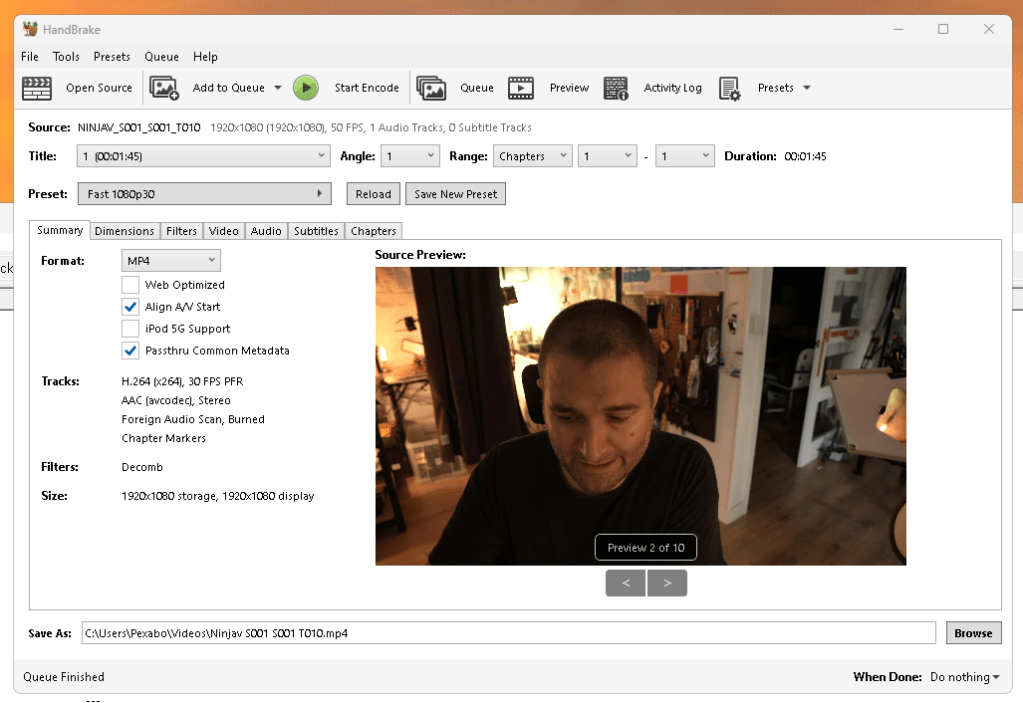Uncheck the Passthru Common Metadata checkbox

130,350
